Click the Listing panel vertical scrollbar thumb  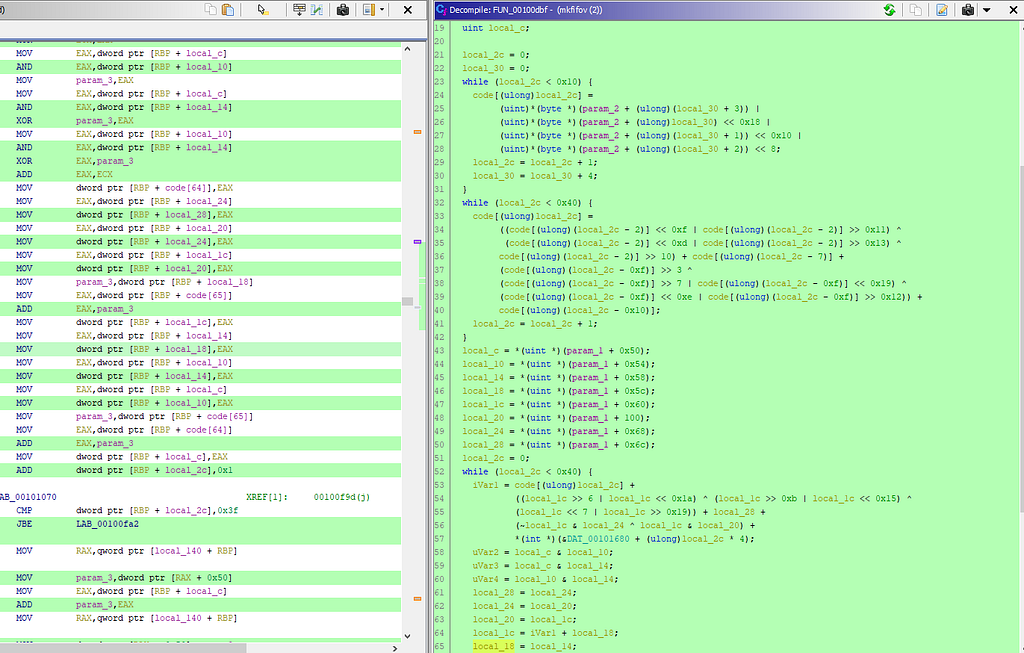(408, 302)
